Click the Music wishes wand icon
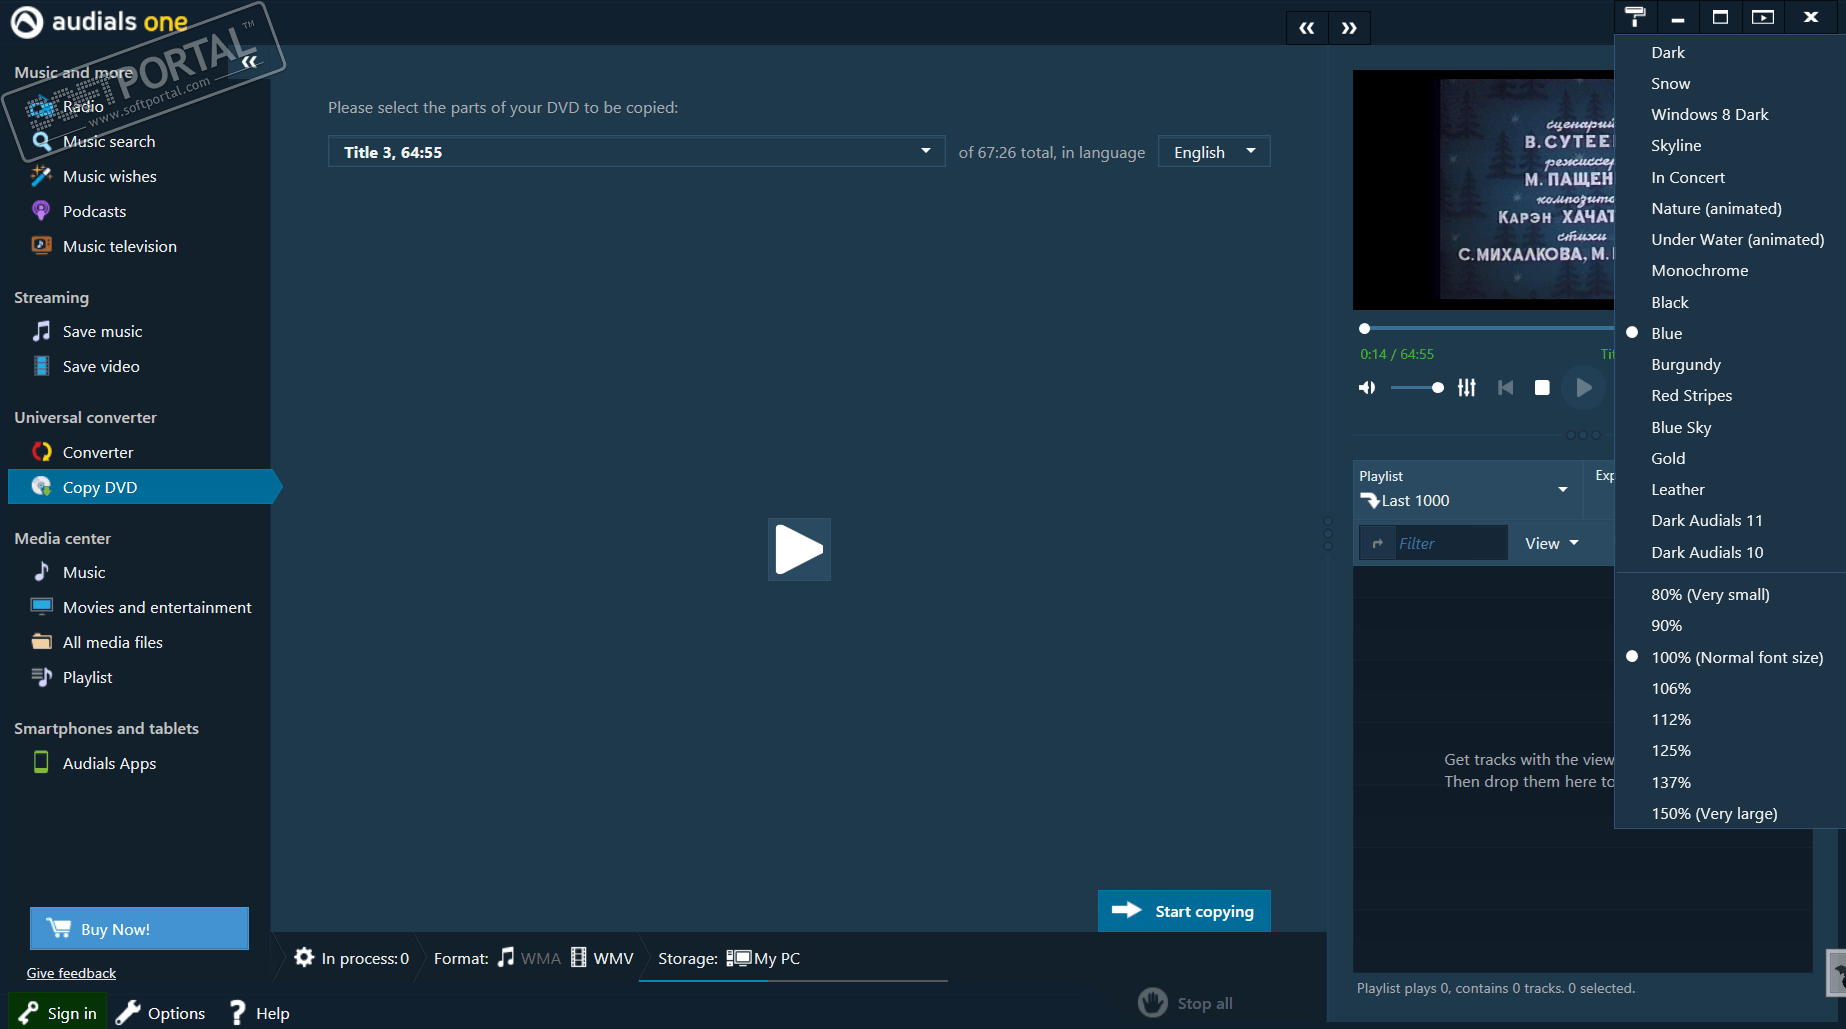The width and height of the screenshot is (1846, 1029). (x=41, y=176)
